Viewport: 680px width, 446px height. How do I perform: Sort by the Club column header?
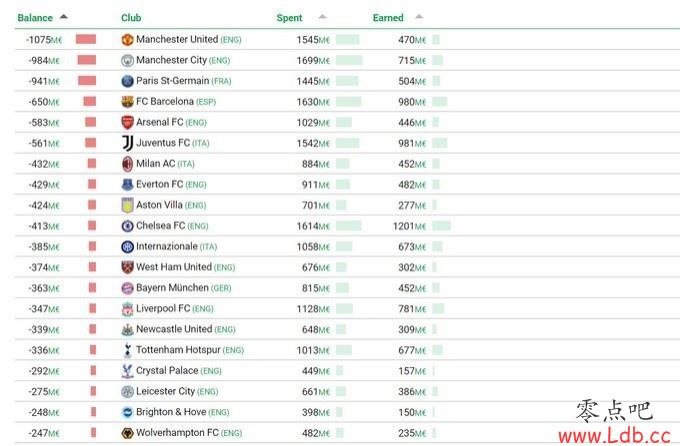(x=131, y=18)
